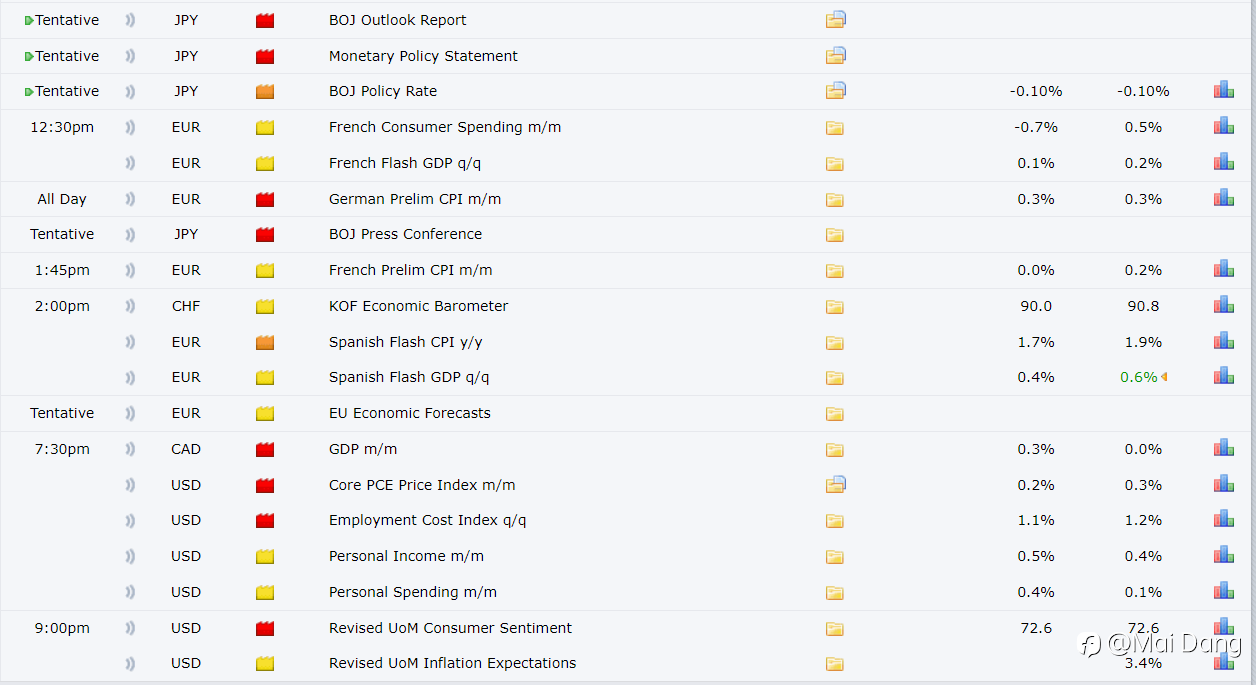Click the 1:45pm time cell
This screenshot has height=685, width=1256.
62,270
